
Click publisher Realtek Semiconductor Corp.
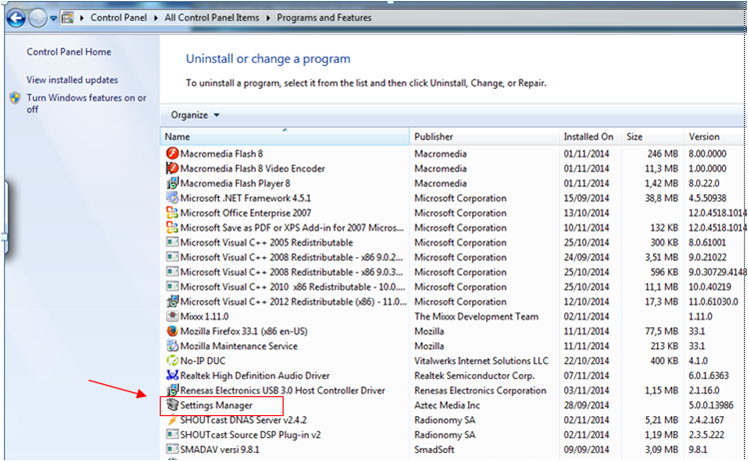(474, 376)
